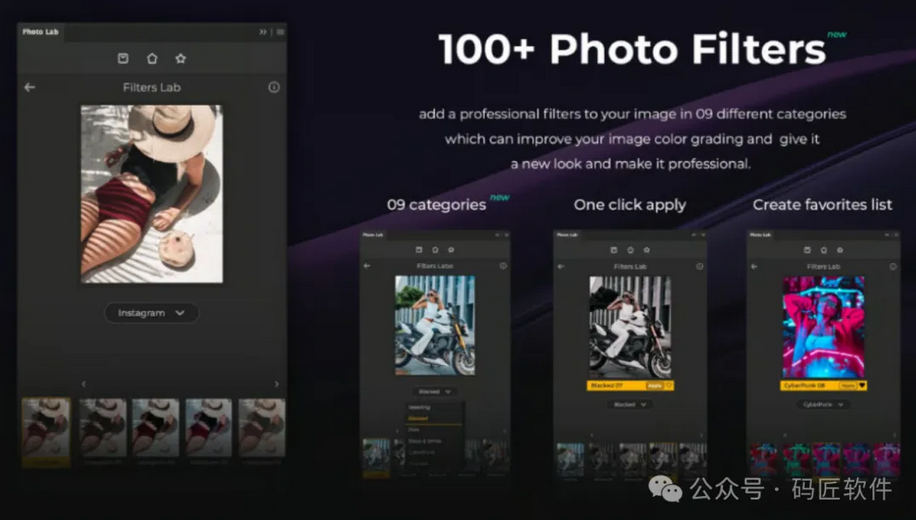
Task: Select the third Instagram filter thumbnail
Action: pyautogui.click(x=155, y=428)
